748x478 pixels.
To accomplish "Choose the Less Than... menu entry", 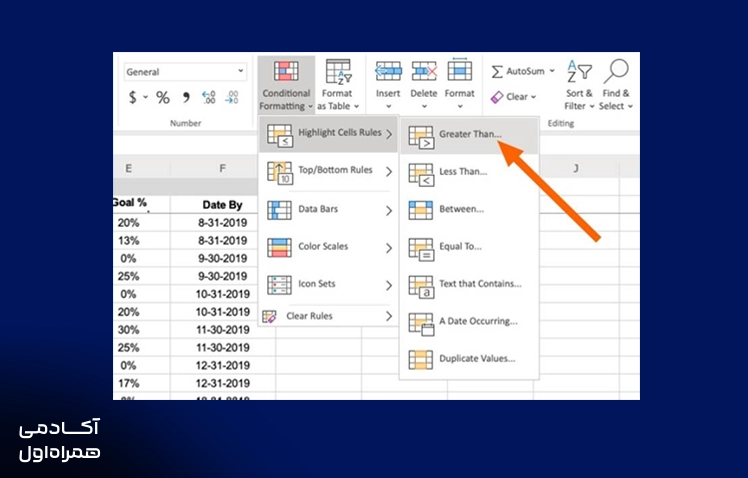I will (x=469, y=172).
